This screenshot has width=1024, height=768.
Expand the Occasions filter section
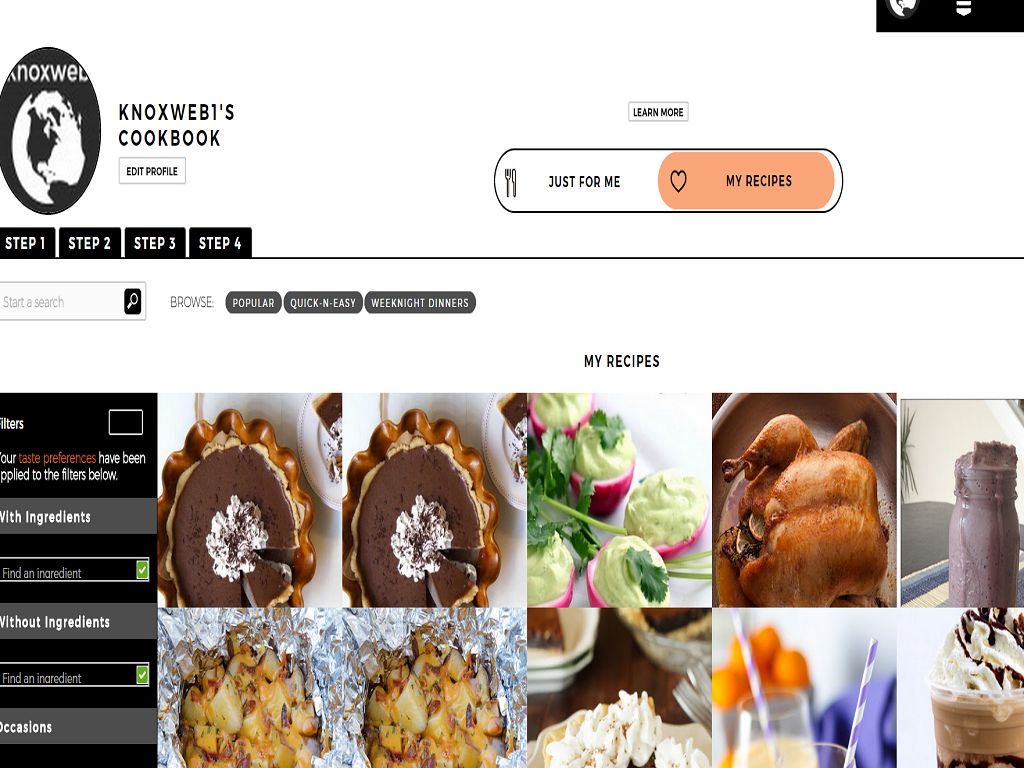pos(78,727)
